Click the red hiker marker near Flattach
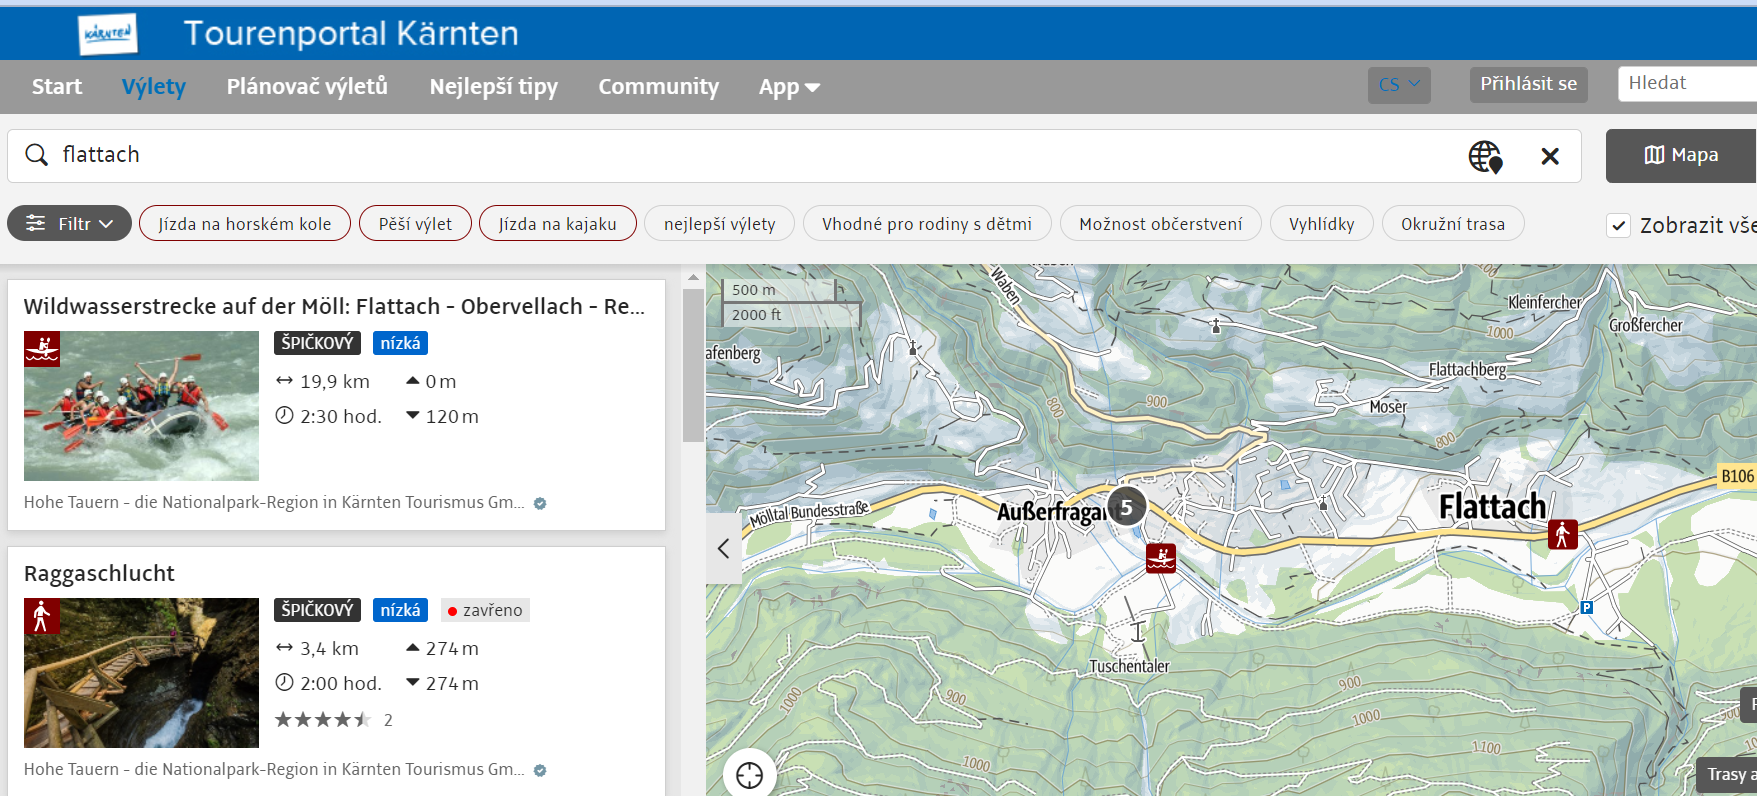Viewport: 1757px width, 796px height. [x=1563, y=535]
